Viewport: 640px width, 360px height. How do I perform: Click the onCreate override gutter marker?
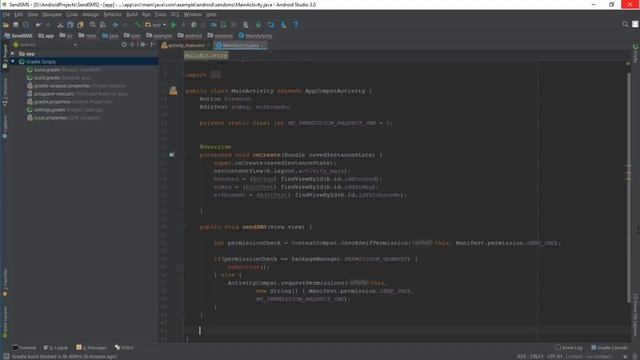[x=172, y=155]
